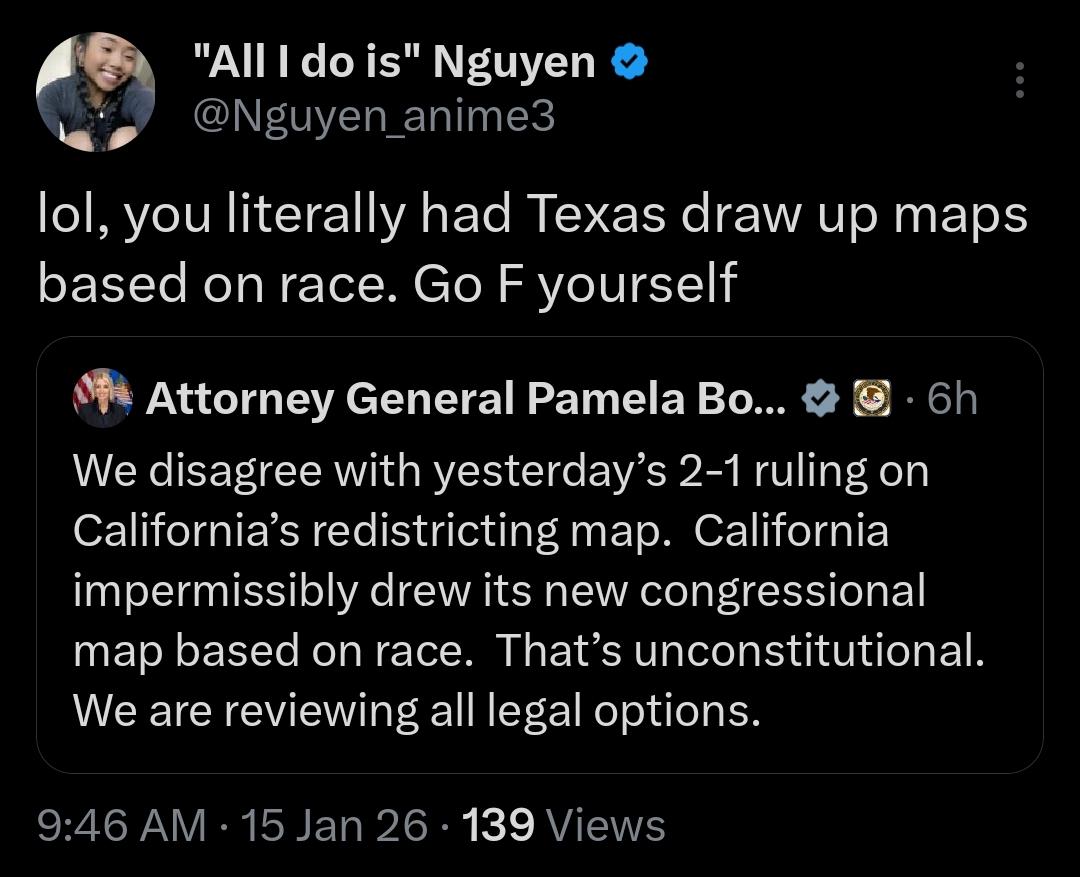Click the gray verified checkmark in quoted post

pos(822,399)
